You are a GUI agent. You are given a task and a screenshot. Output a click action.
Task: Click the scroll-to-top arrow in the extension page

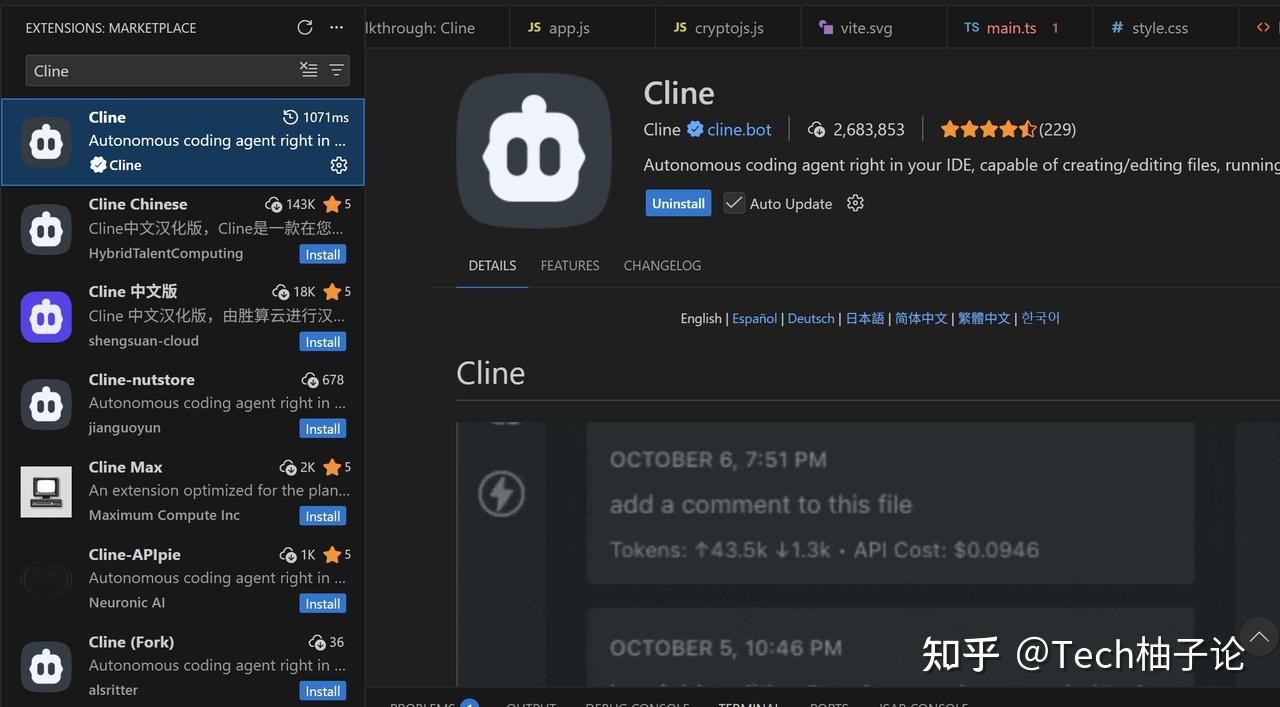[x=1258, y=637]
